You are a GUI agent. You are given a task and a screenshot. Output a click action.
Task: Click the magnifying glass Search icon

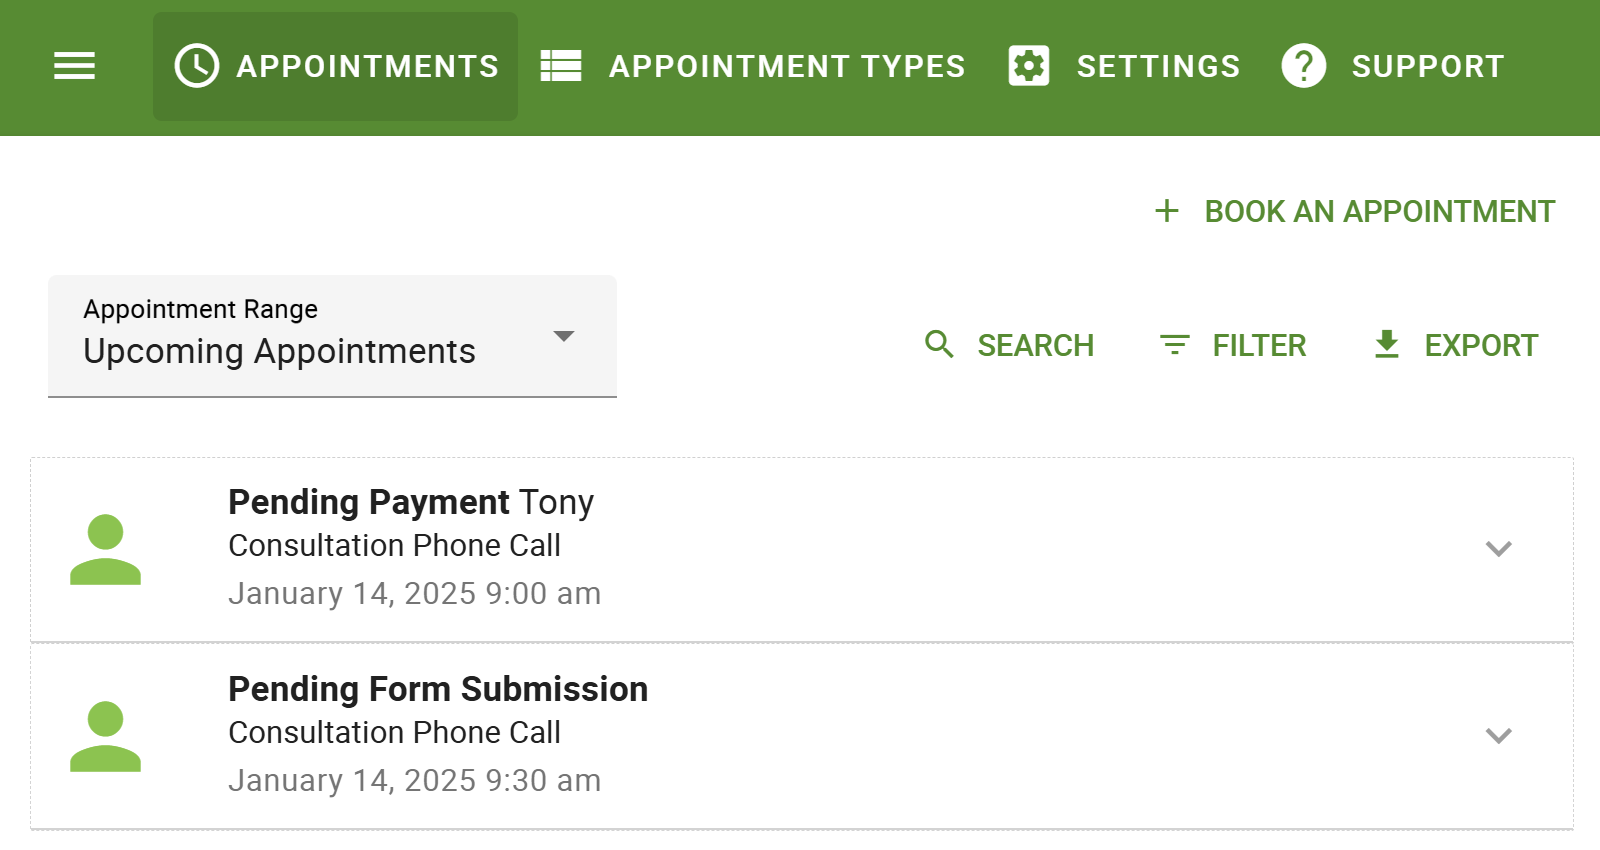[938, 344]
